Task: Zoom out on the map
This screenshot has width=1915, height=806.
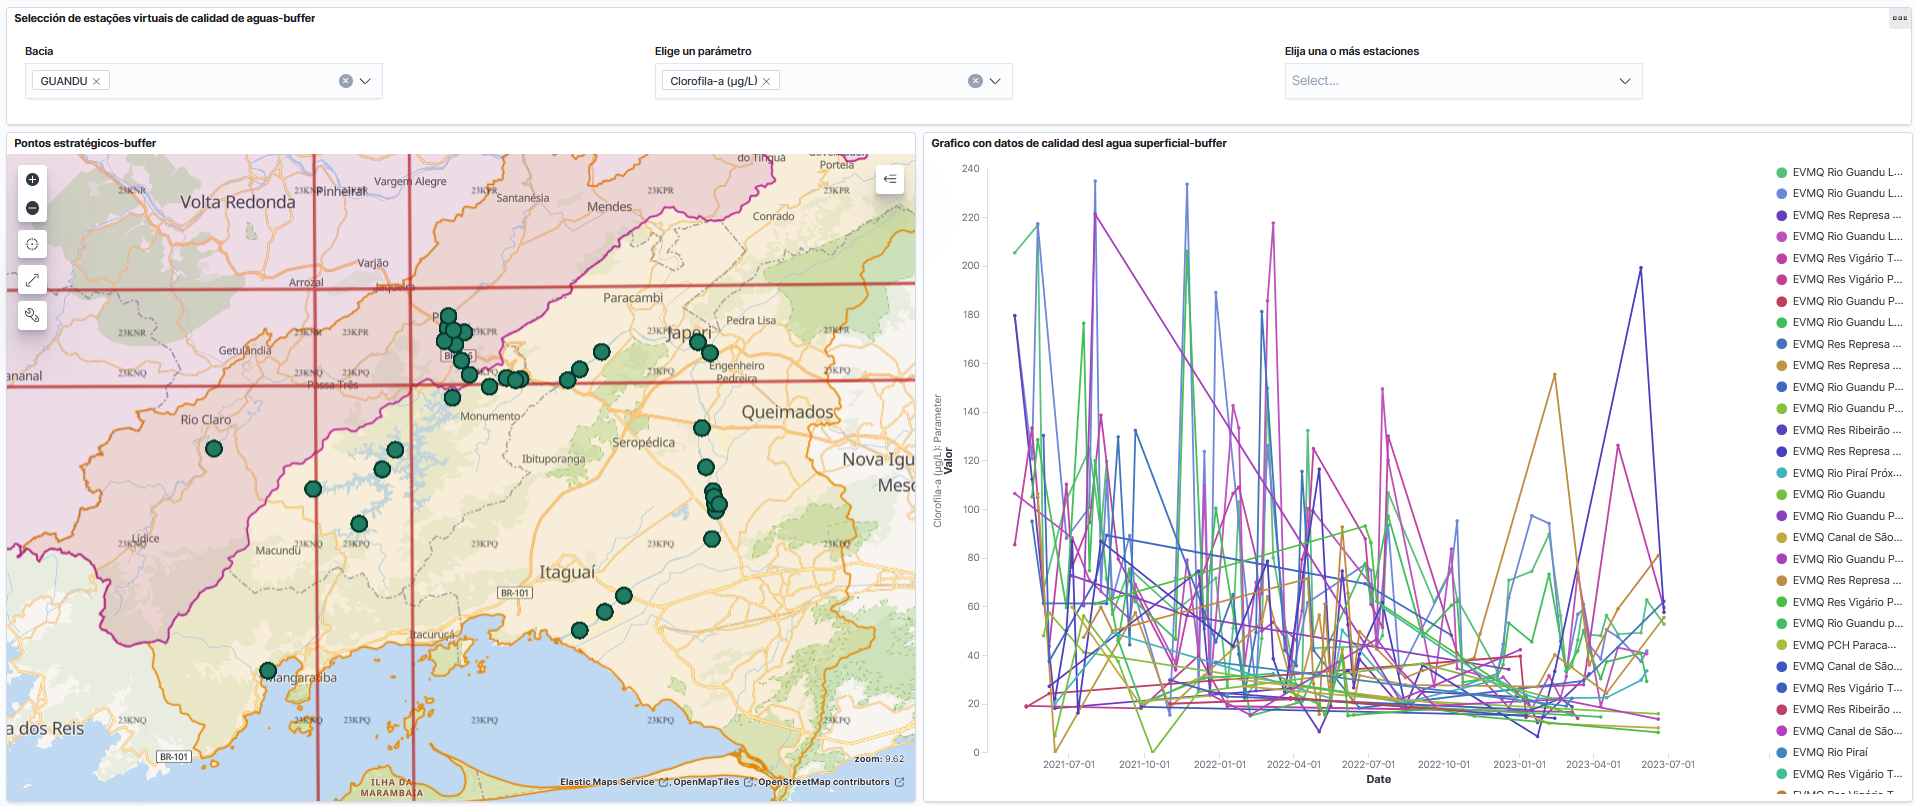Action: coord(32,208)
